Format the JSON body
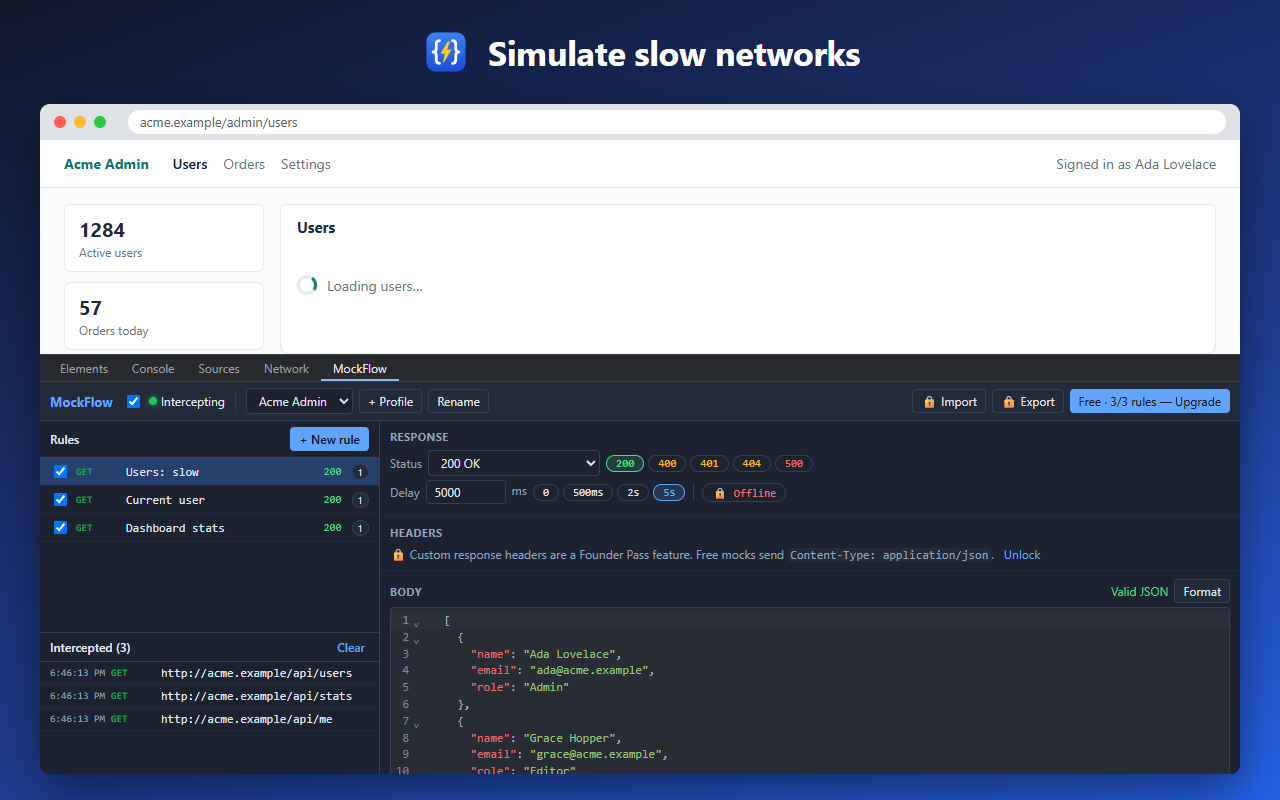Viewport: 1280px width, 800px height. (1202, 592)
